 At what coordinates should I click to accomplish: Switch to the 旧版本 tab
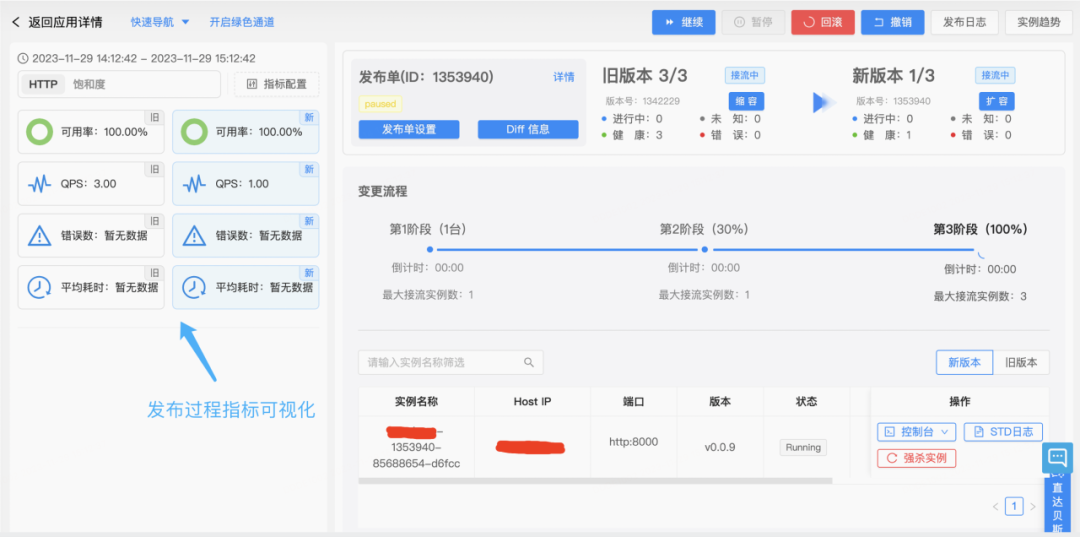tap(1021, 362)
